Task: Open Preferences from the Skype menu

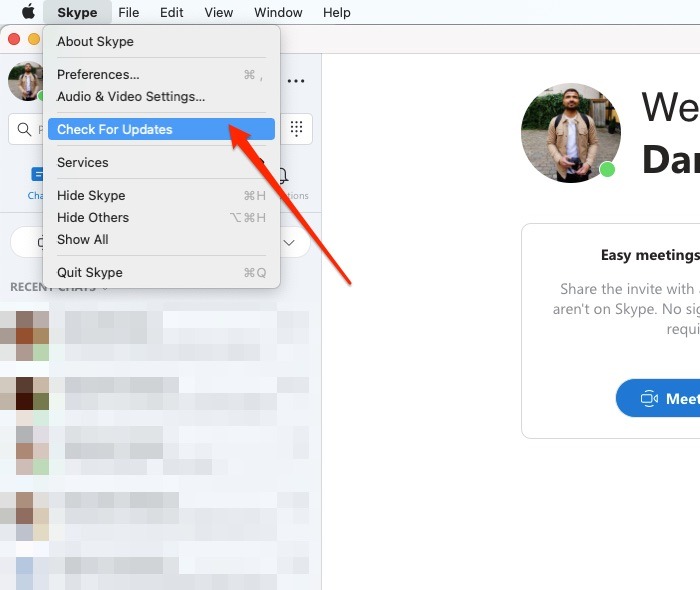Action: (x=161, y=75)
